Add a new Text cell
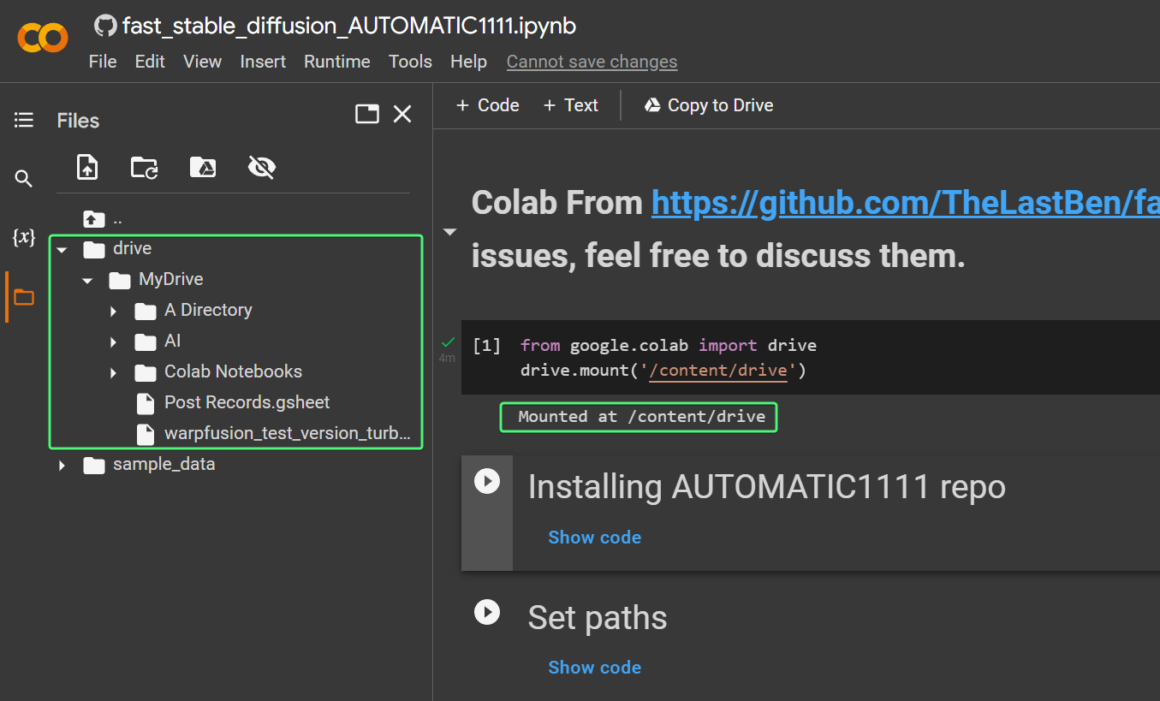Viewport: 1160px width, 701px height. click(x=570, y=105)
